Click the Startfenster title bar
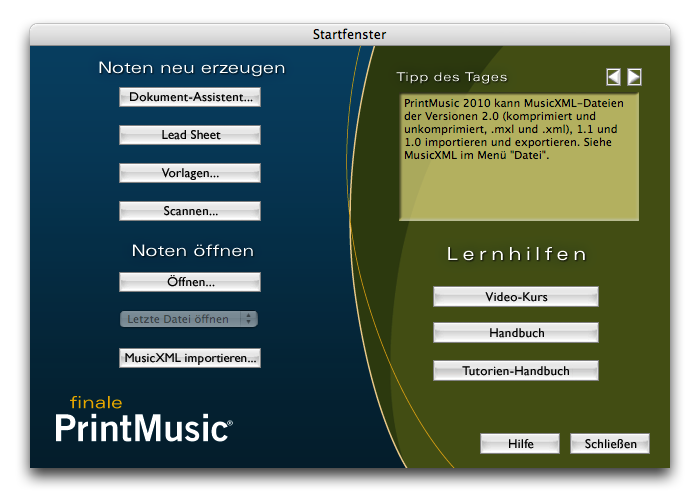 [x=350, y=34]
